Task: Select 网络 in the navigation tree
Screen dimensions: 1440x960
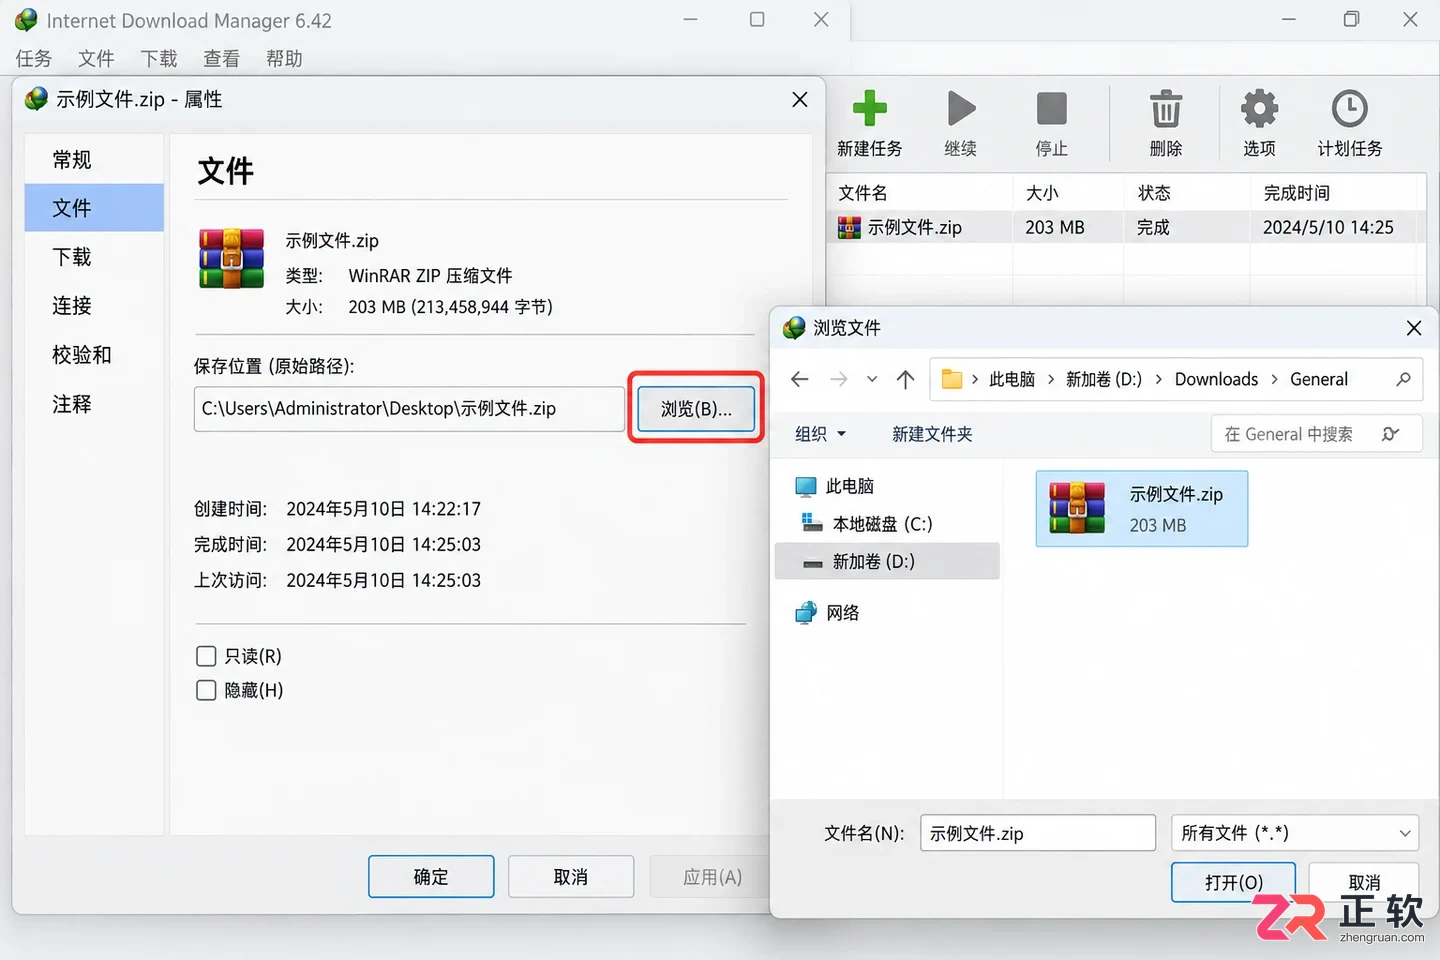Action: (887, 612)
